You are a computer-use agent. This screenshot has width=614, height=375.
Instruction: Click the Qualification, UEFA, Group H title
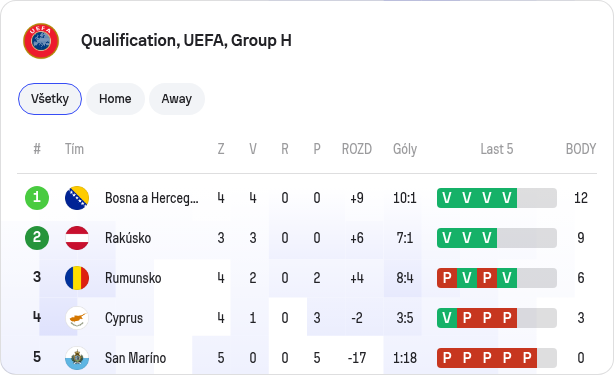click(186, 41)
